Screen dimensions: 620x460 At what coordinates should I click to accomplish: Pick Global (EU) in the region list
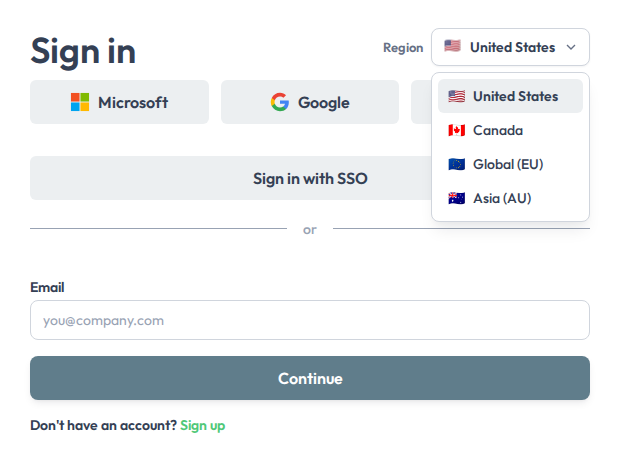pyautogui.click(x=510, y=164)
